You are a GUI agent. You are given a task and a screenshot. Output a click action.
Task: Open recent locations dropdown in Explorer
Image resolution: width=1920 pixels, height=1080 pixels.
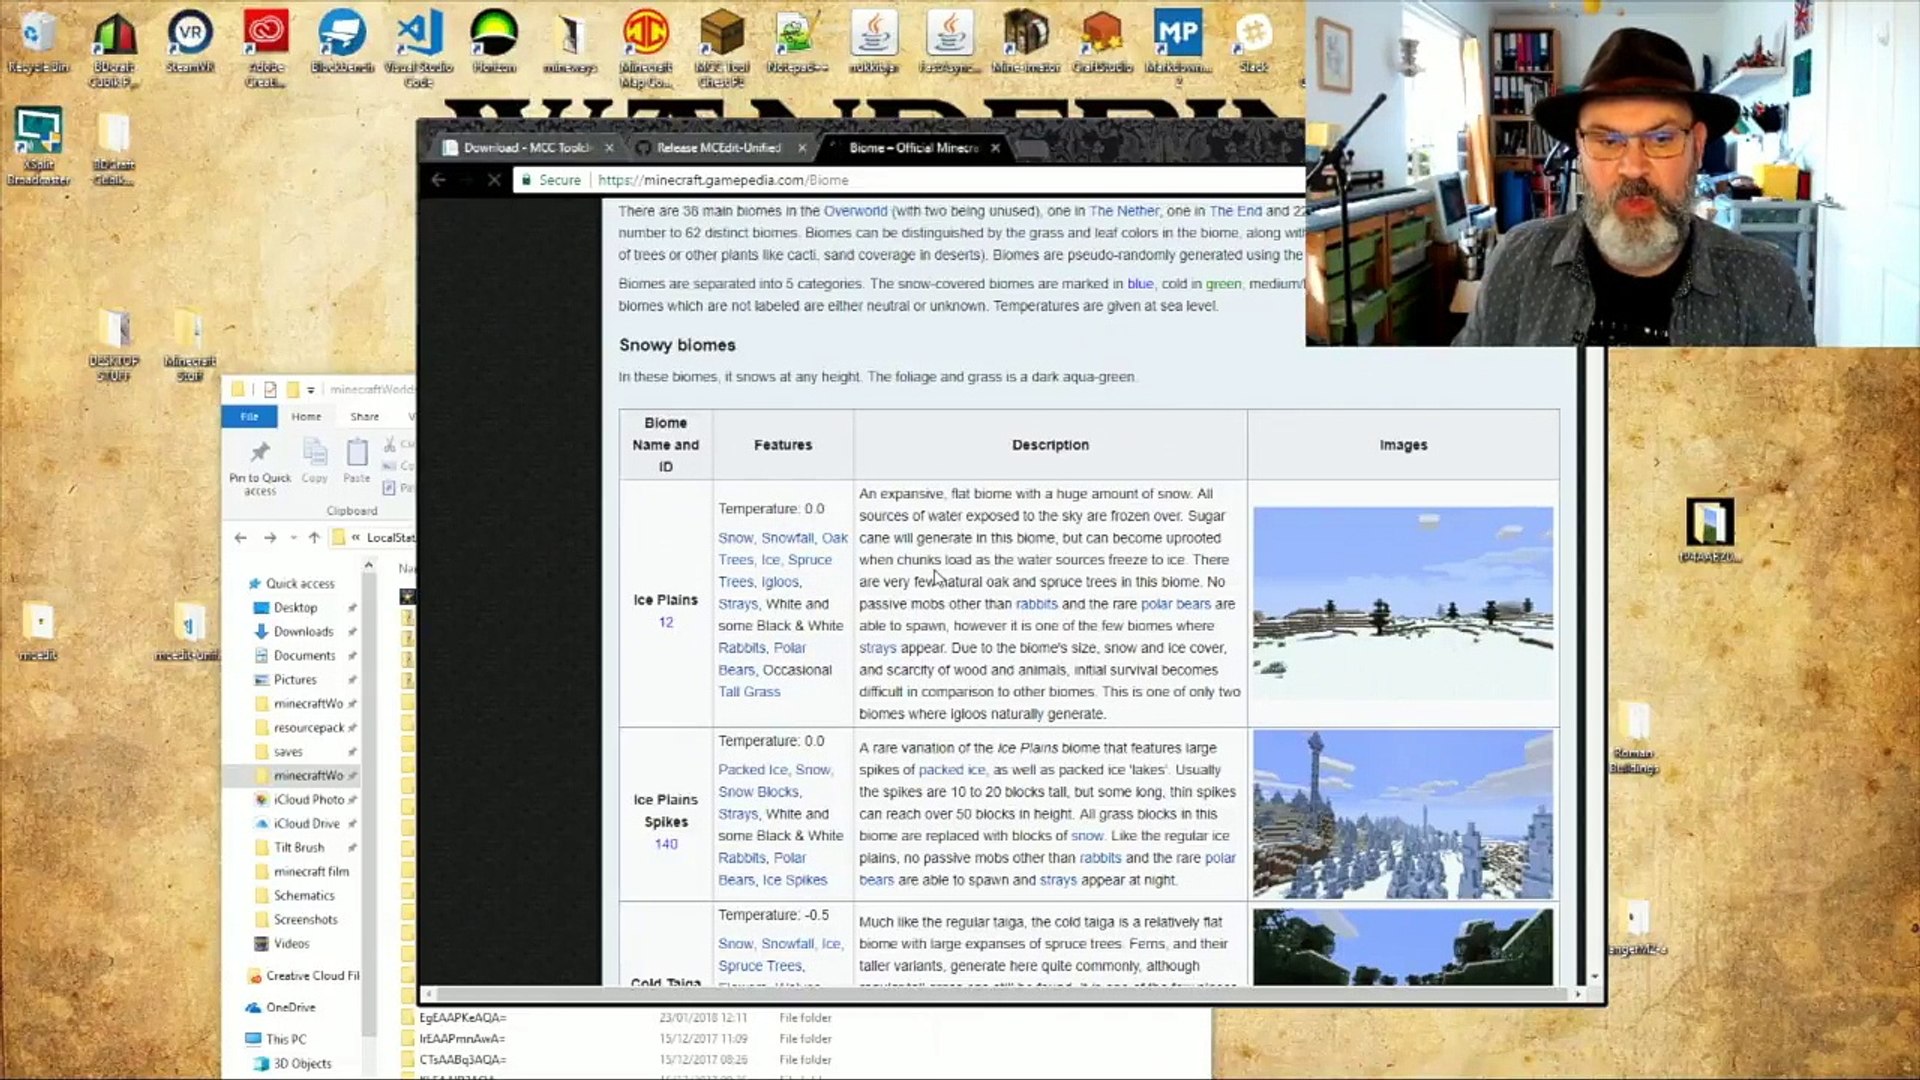tap(293, 538)
